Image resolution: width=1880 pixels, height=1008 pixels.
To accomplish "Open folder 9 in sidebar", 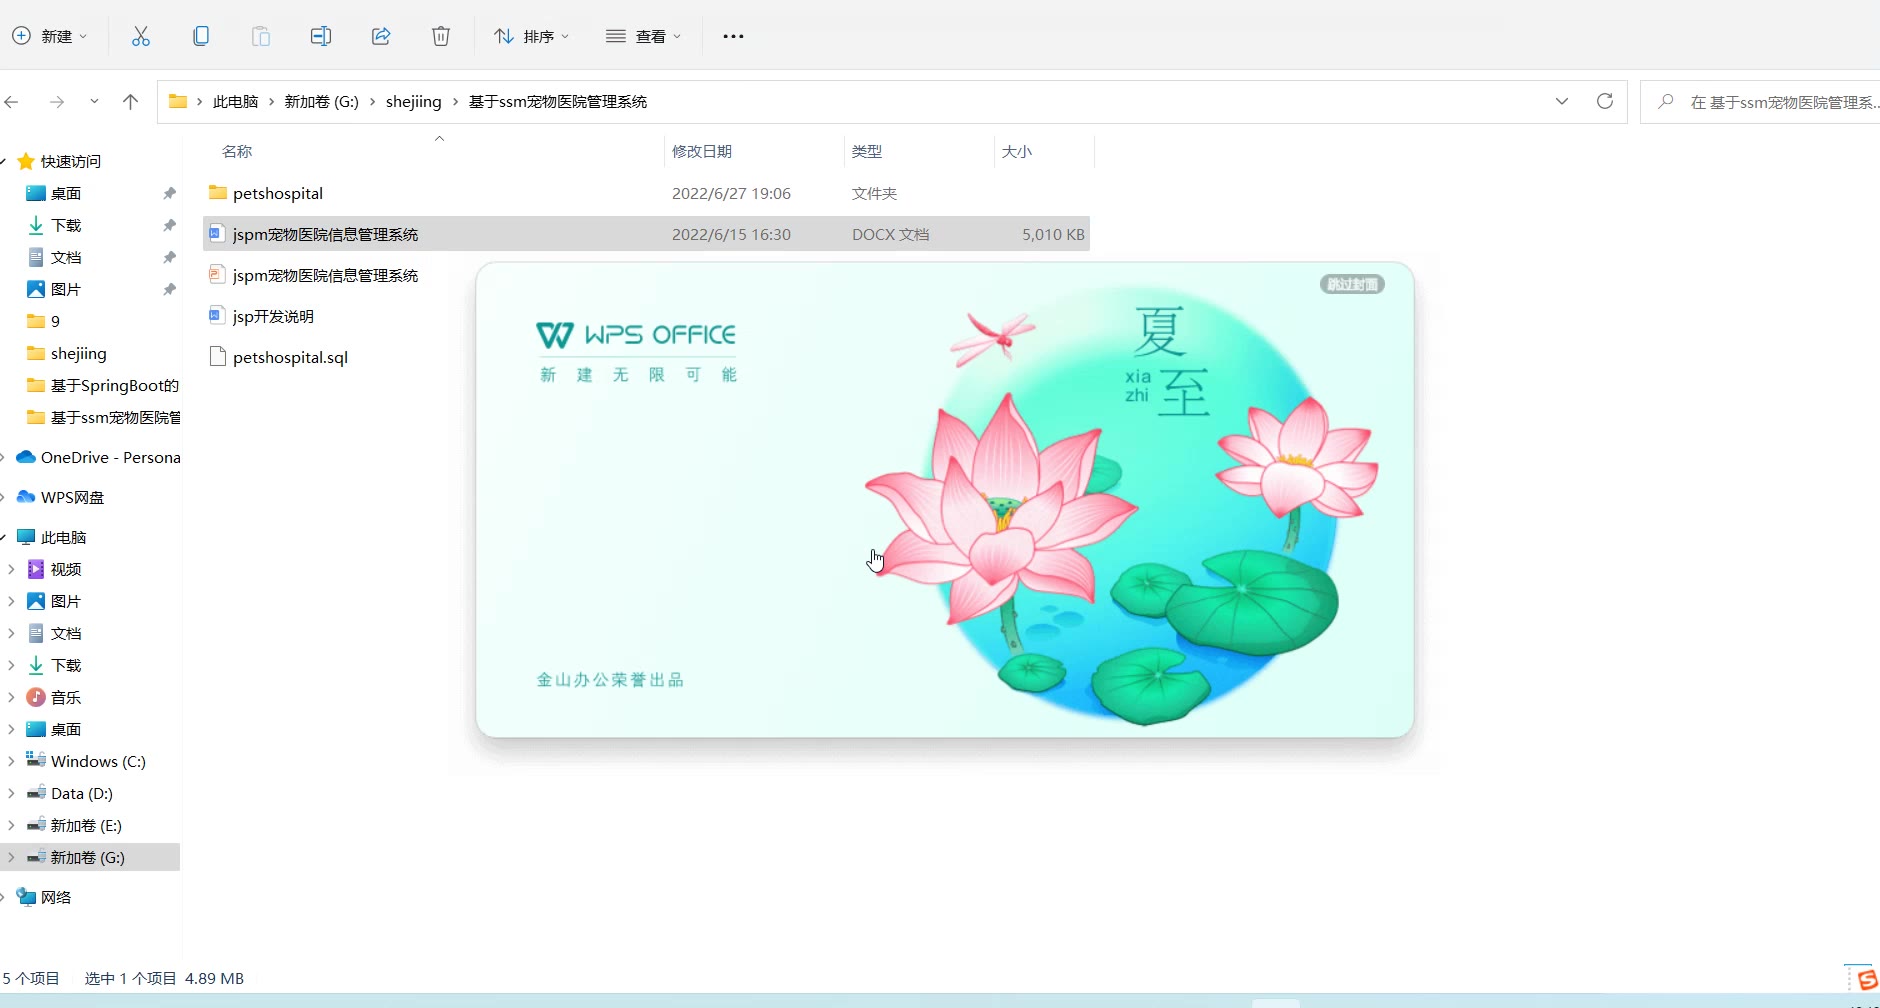I will click(x=55, y=321).
